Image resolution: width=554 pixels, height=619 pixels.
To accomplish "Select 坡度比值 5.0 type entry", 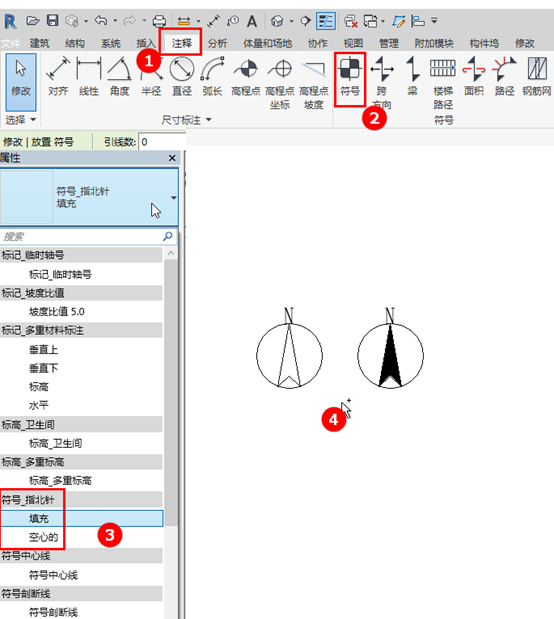I will click(81, 312).
